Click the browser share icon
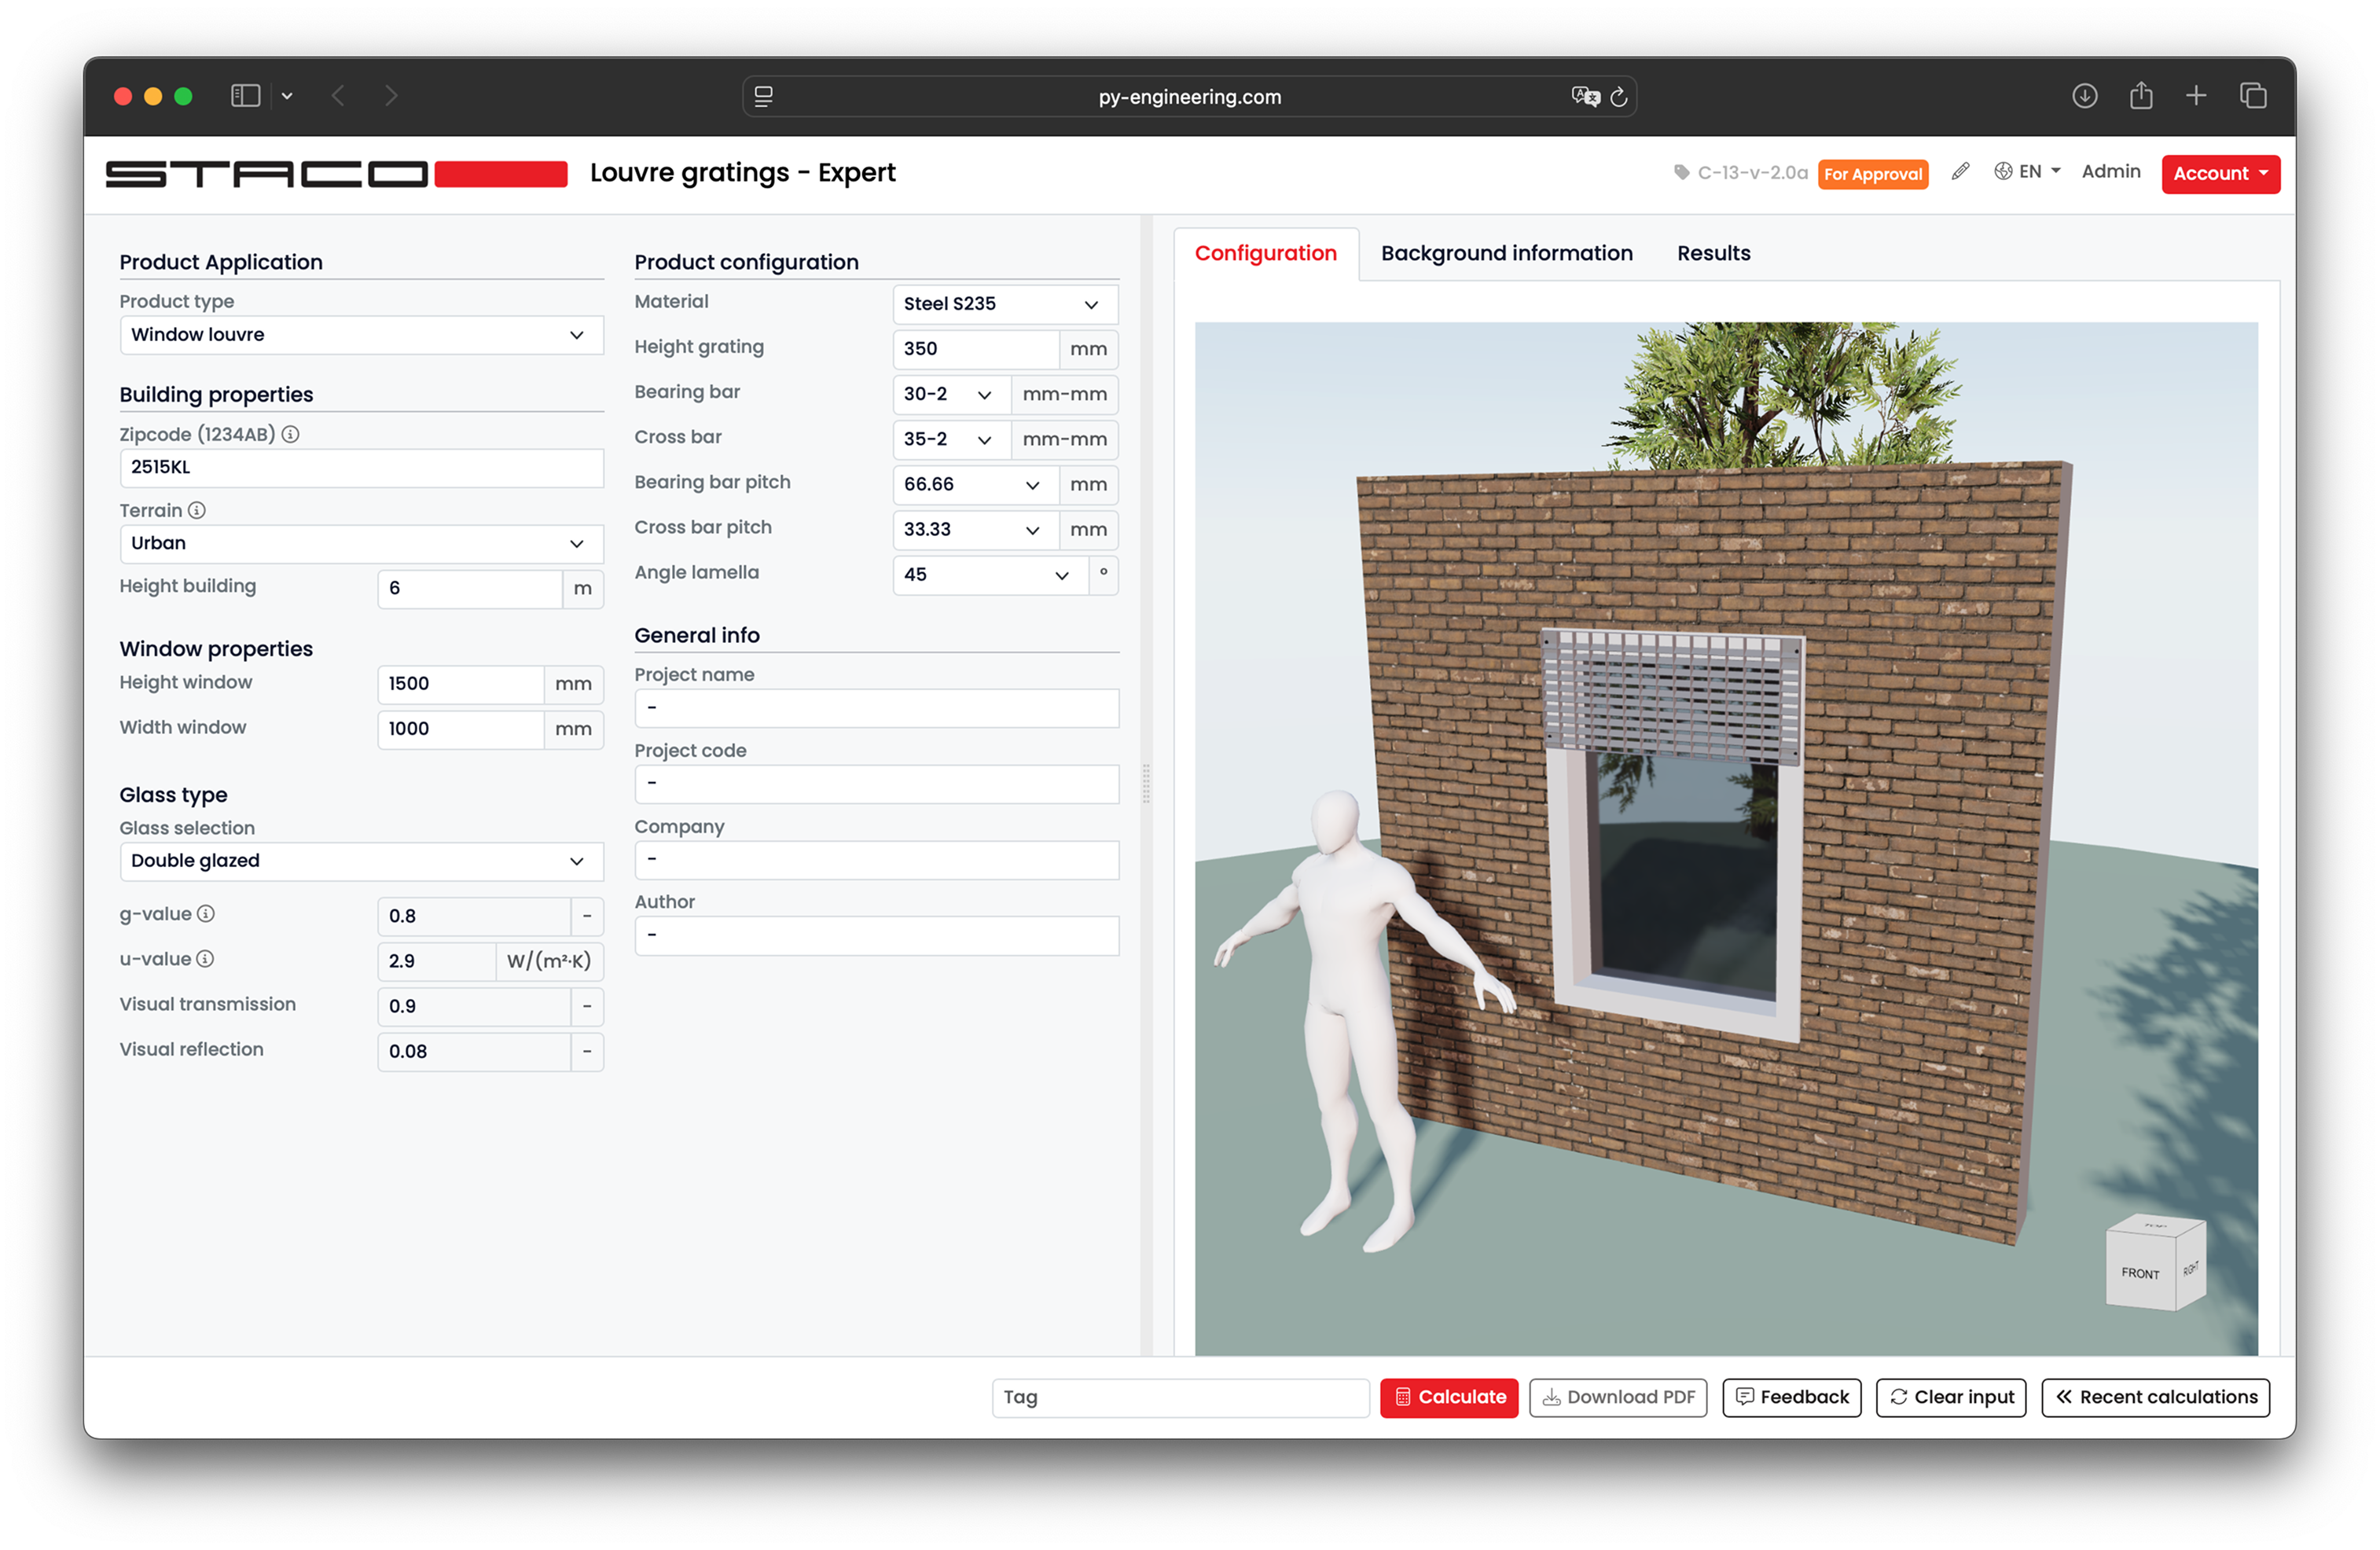The height and width of the screenshot is (1550, 2380). pos(2140,96)
